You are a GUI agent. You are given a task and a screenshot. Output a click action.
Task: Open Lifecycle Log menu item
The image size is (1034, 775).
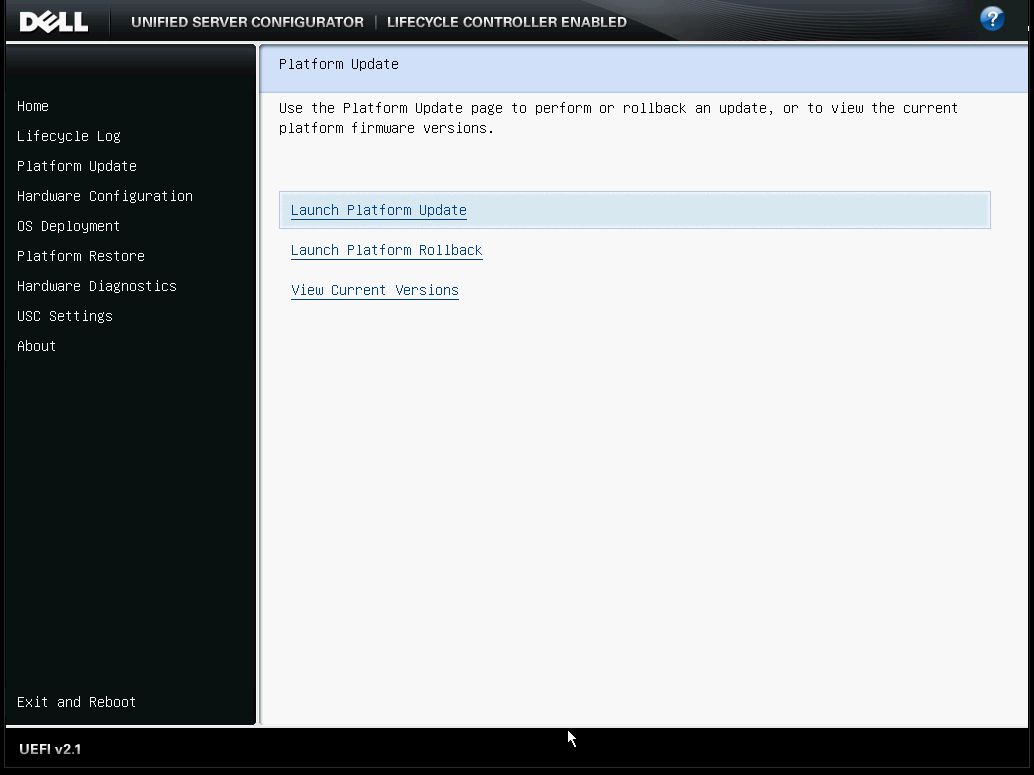(69, 136)
